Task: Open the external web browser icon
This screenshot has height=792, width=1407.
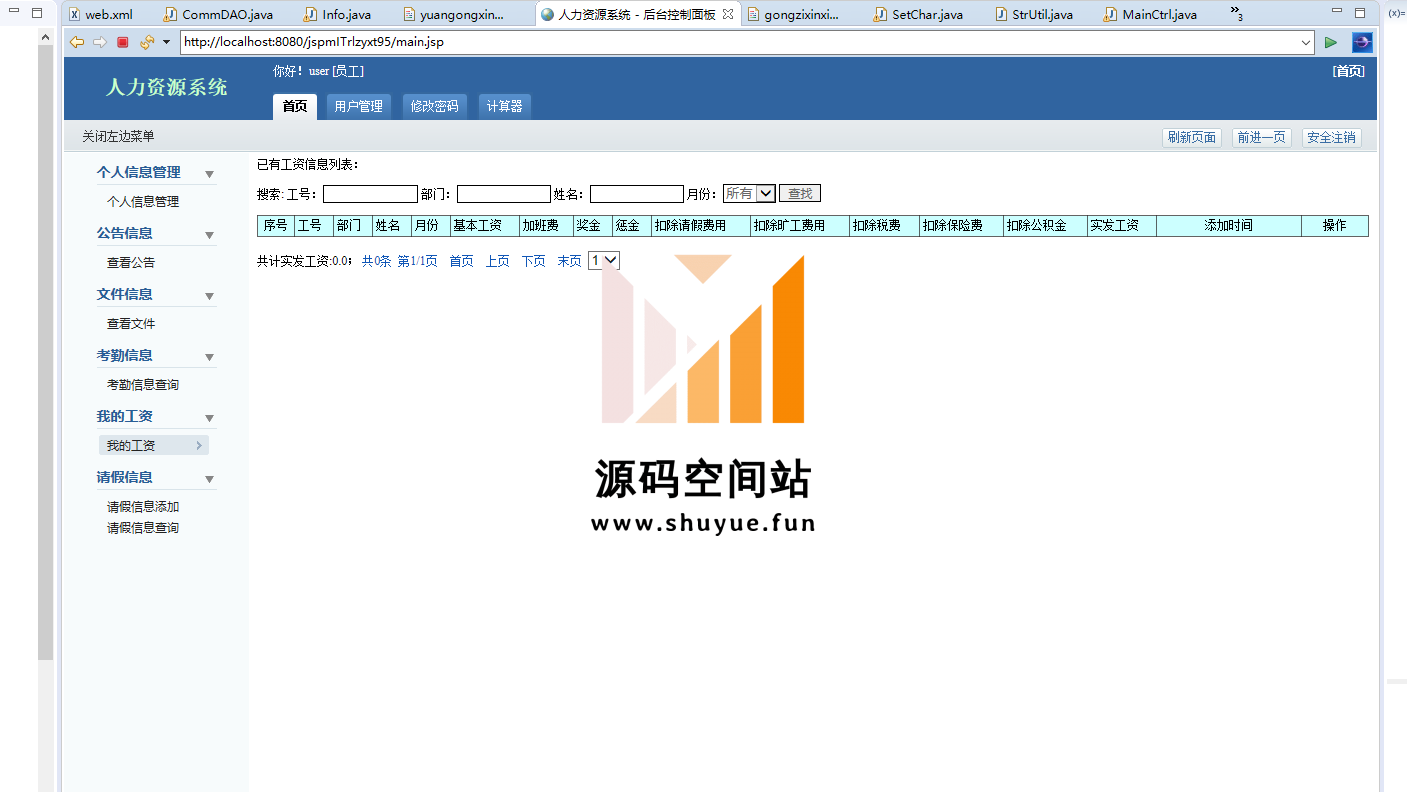Action: coord(1362,42)
